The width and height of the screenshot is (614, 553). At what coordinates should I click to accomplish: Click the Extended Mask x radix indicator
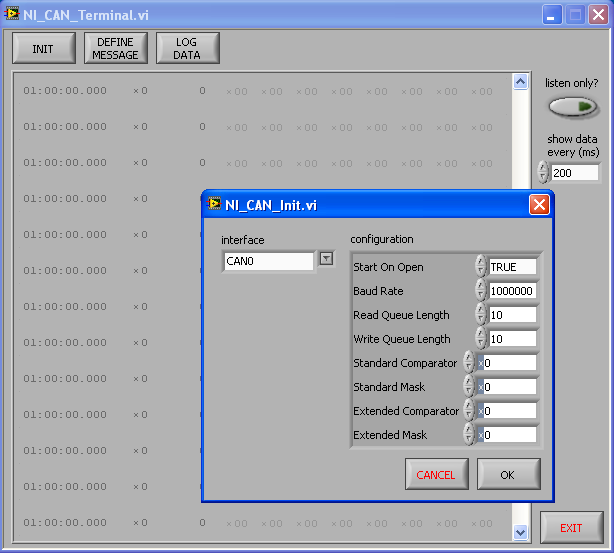coord(480,435)
